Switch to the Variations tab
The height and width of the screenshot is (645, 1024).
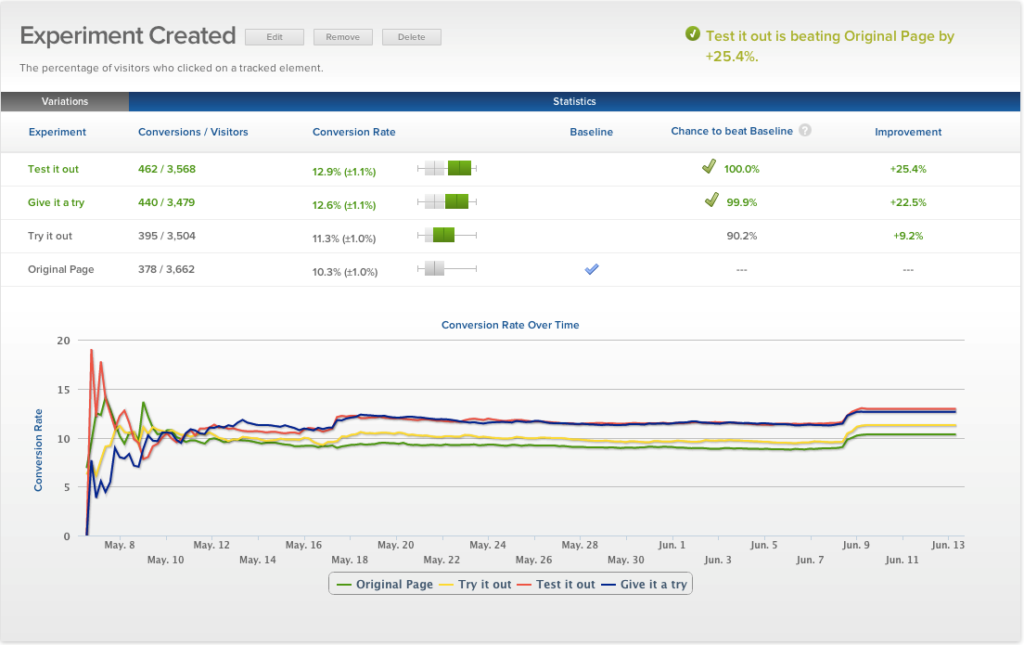click(x=65, y=101)
